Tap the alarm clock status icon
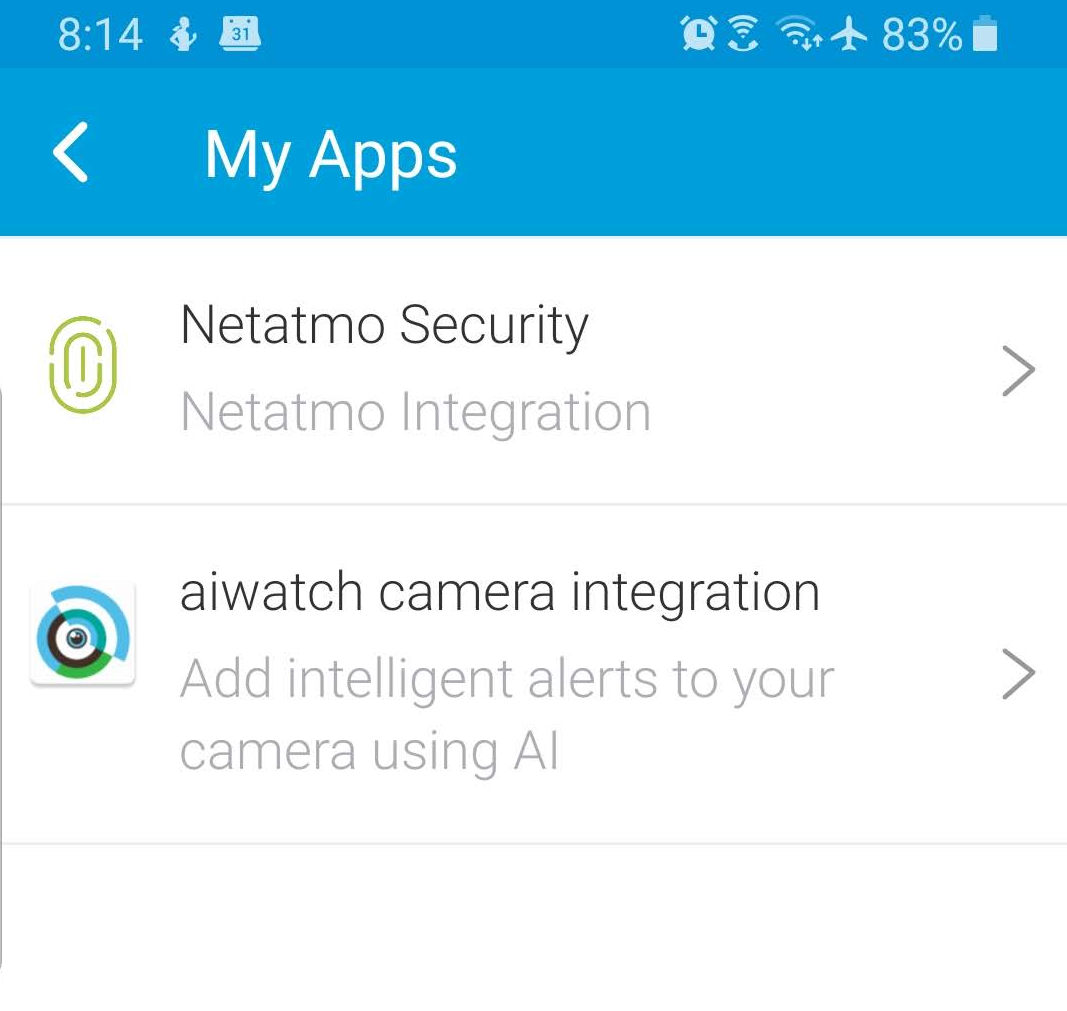The image size is (1067, 1011). coord(698,33)
